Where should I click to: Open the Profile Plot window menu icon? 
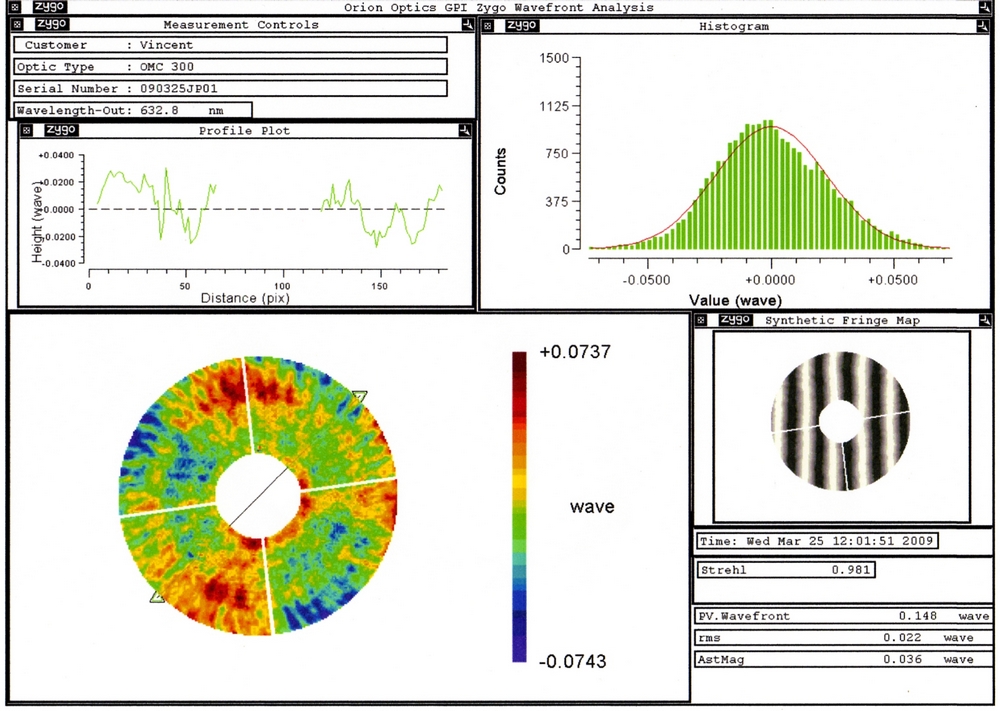coord(26,131)
